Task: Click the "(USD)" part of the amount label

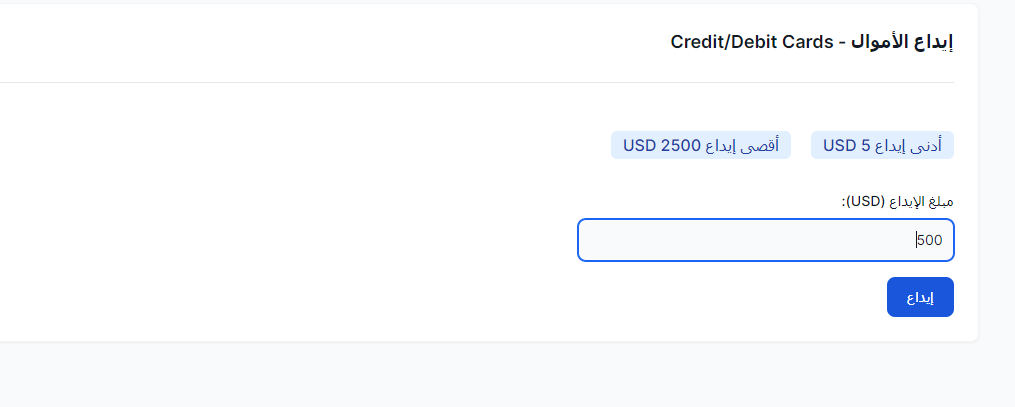Action: coord(865,201)
